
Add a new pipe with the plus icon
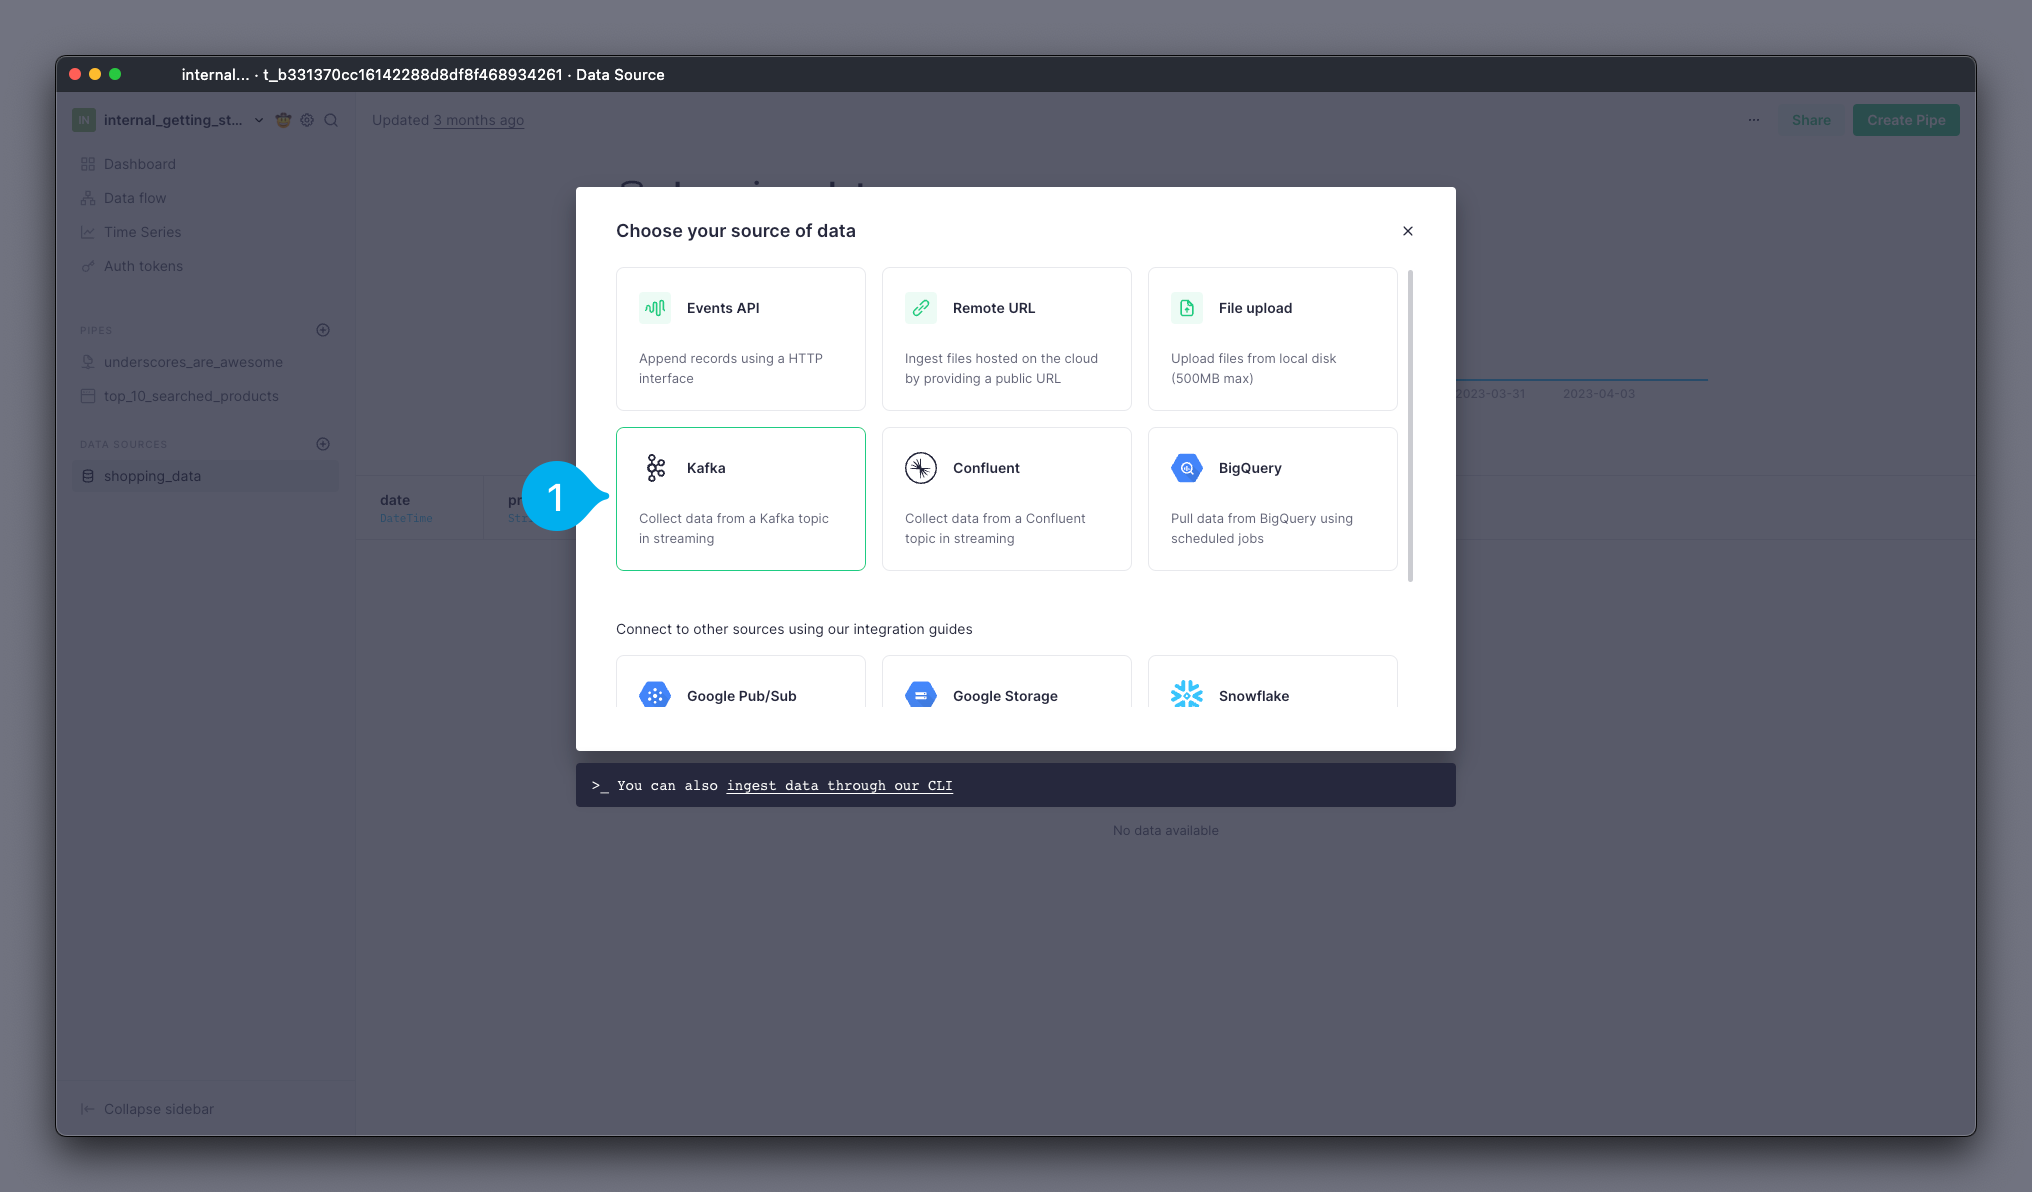tap(323, 330)
